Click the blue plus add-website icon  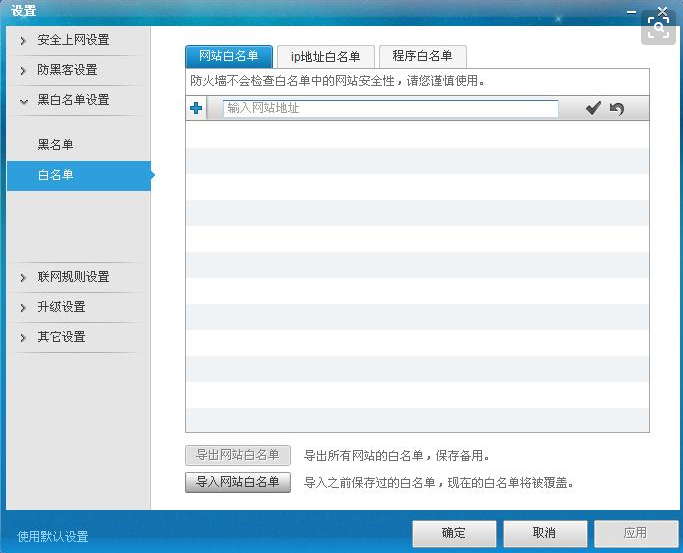click(196, 108)
